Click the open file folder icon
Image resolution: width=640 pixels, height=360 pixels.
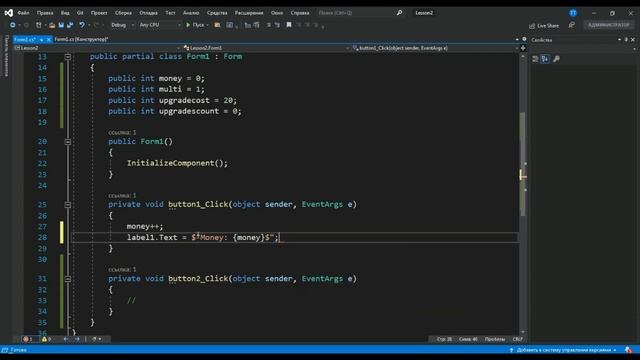point(52,25)
